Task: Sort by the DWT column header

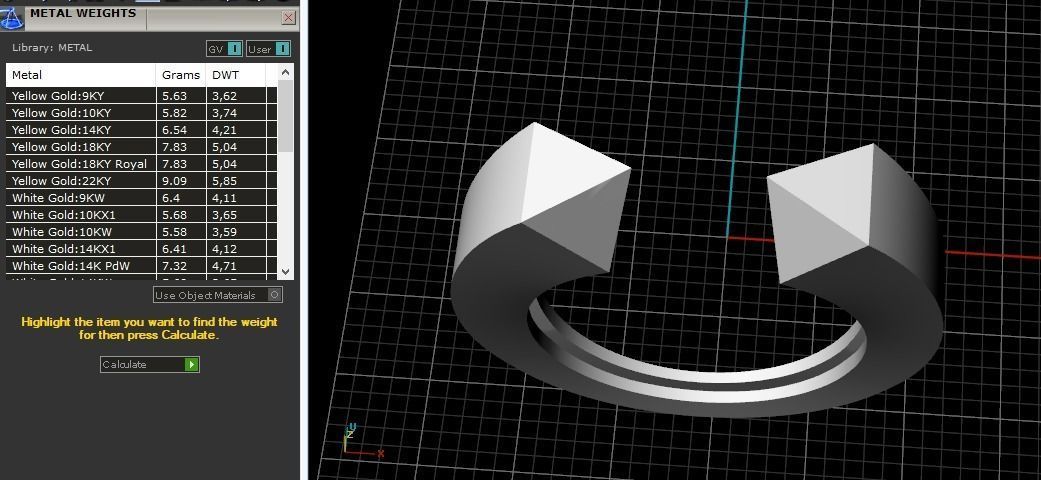Action: click(x=236, y=75)
